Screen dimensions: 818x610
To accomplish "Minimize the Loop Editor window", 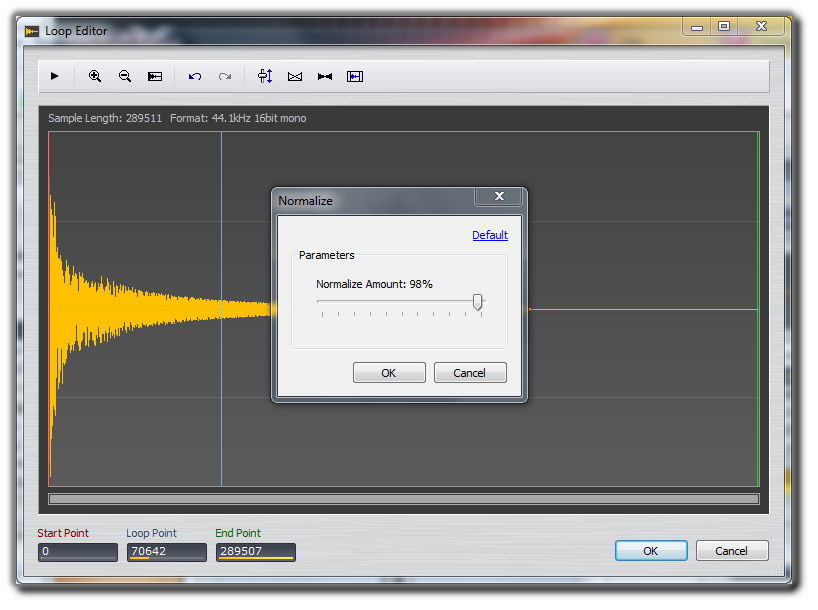I will pyautogui.click(x=697, y=26).
